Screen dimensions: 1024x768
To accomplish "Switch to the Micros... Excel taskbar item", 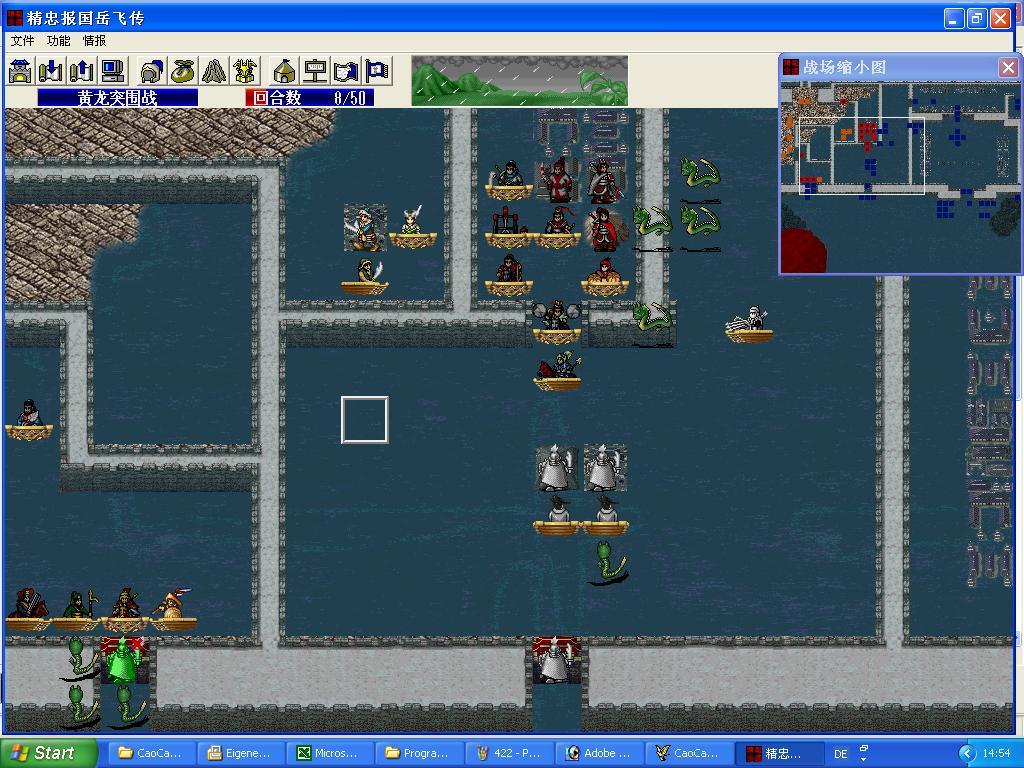I will 329,753.
